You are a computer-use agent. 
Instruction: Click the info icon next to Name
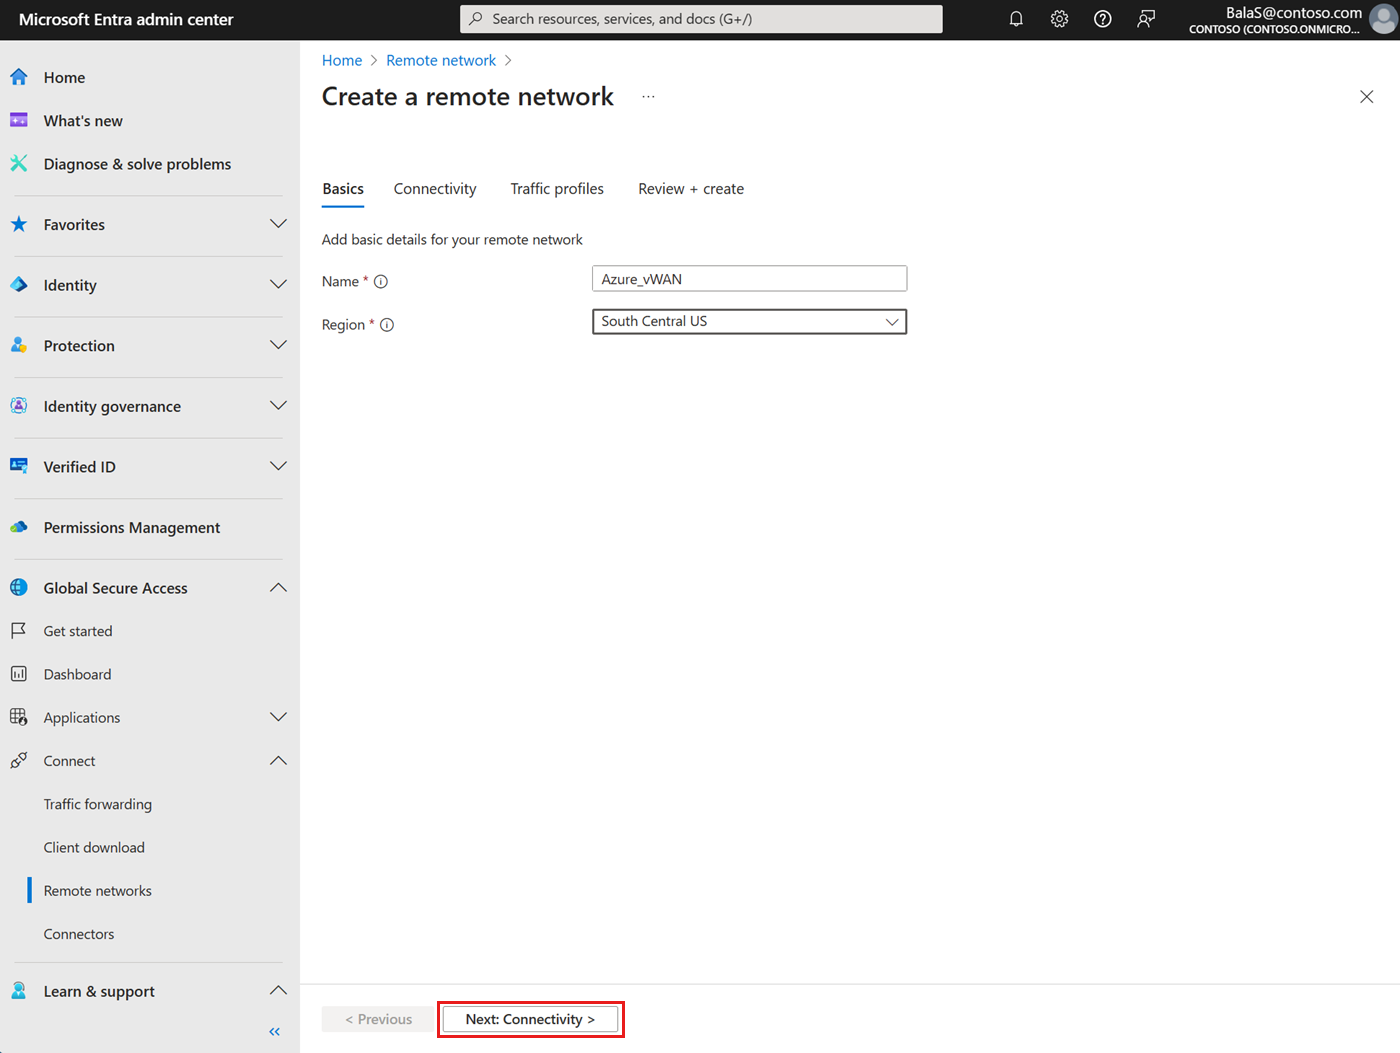tap(381, 281)
